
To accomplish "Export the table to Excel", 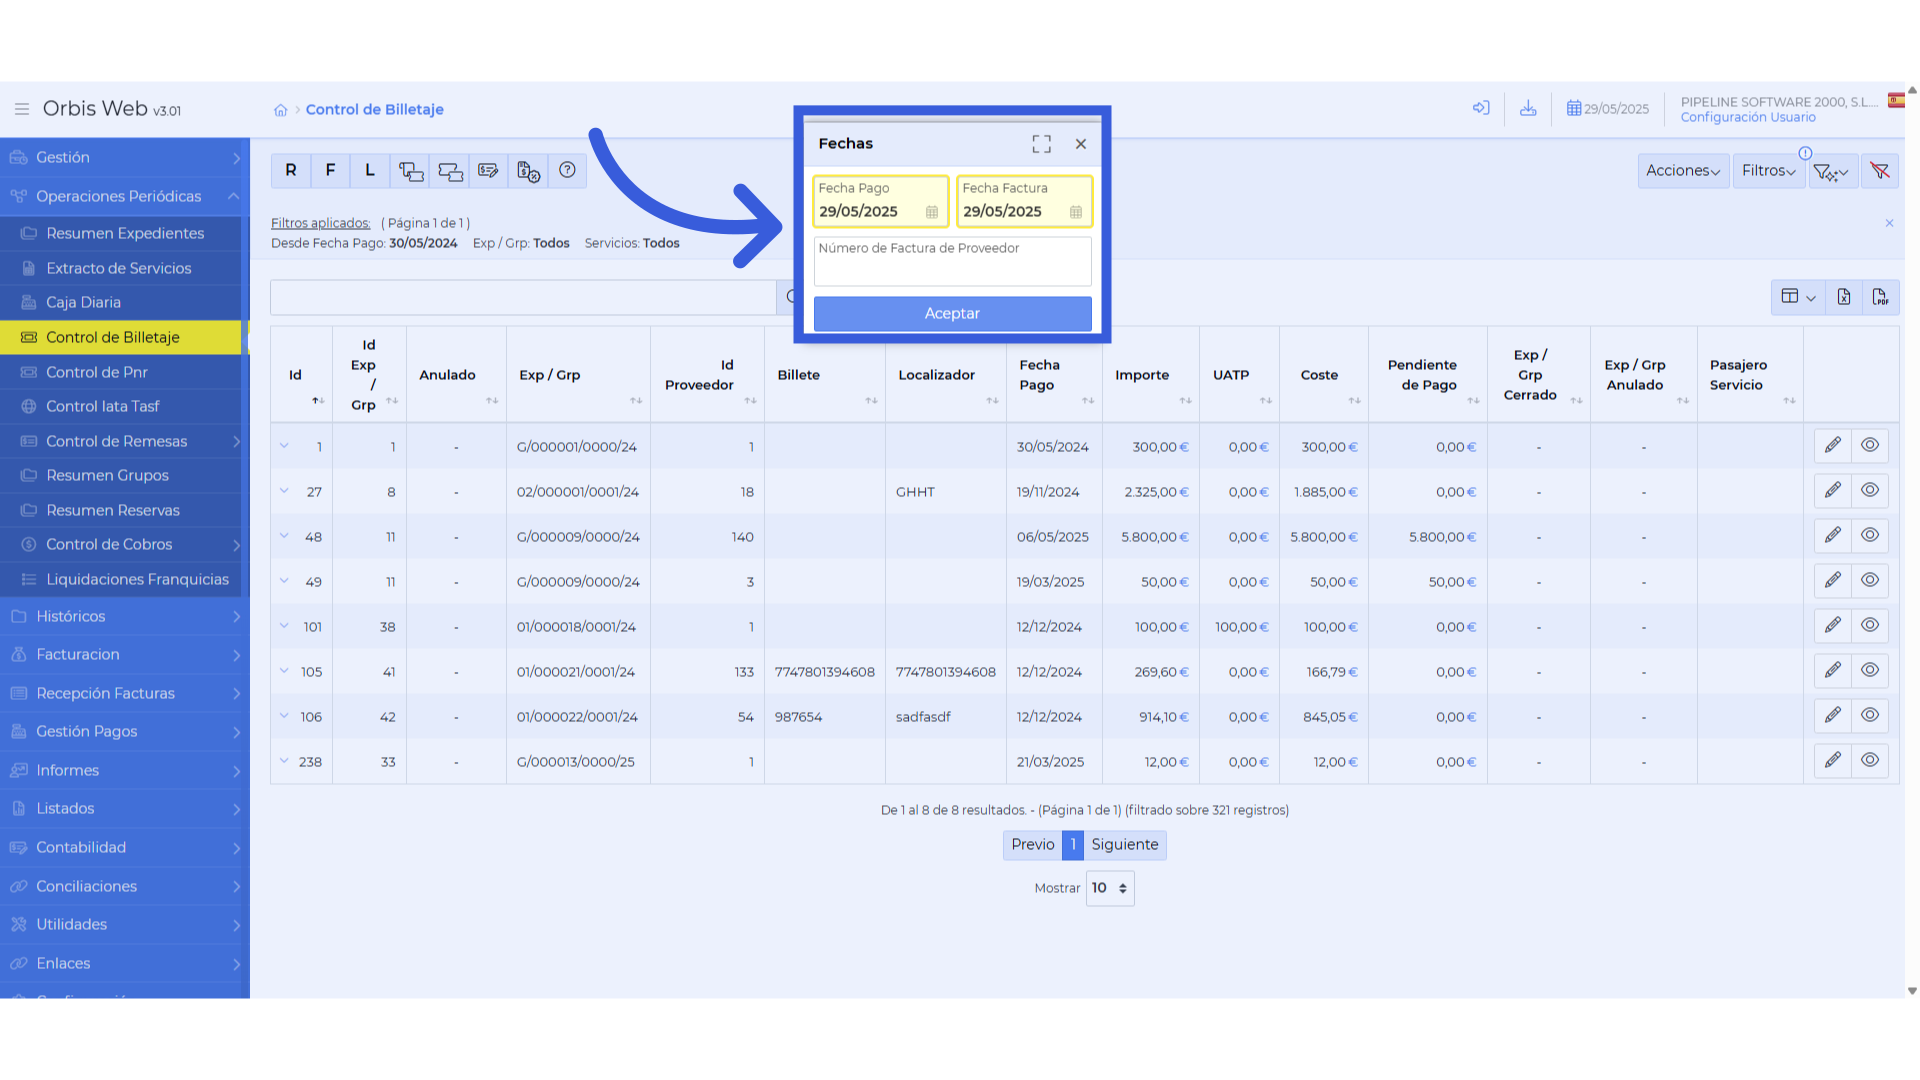I will click(1844, 297).
